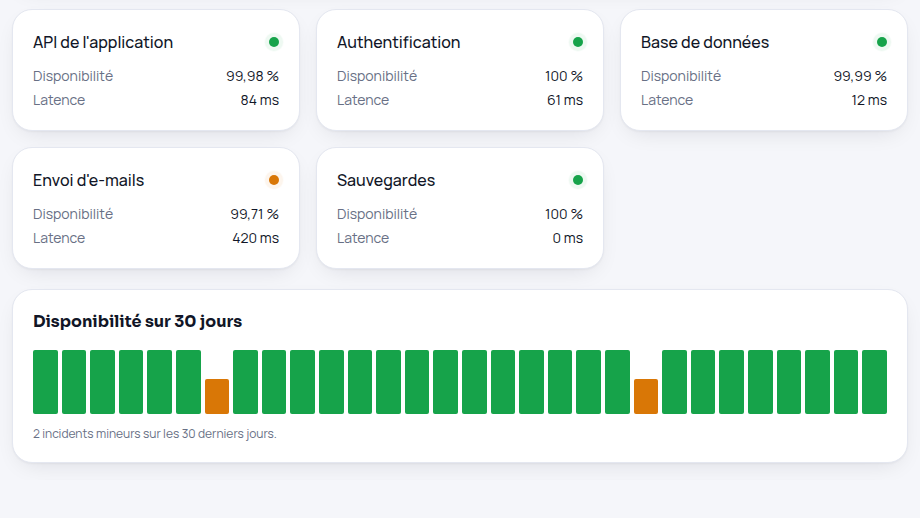Click the 12 ms latency value
This screenshot has width=920, height=518.
pyautogui.click(x=869, y=100)
